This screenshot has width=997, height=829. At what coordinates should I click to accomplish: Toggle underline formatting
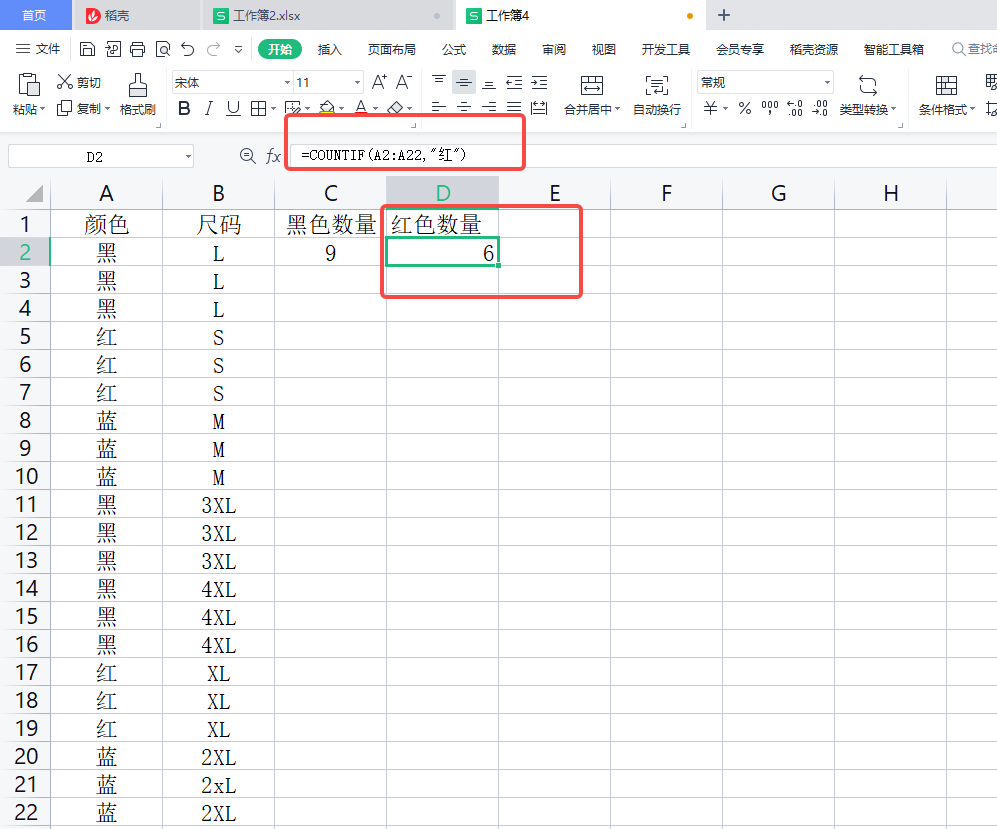233,108
